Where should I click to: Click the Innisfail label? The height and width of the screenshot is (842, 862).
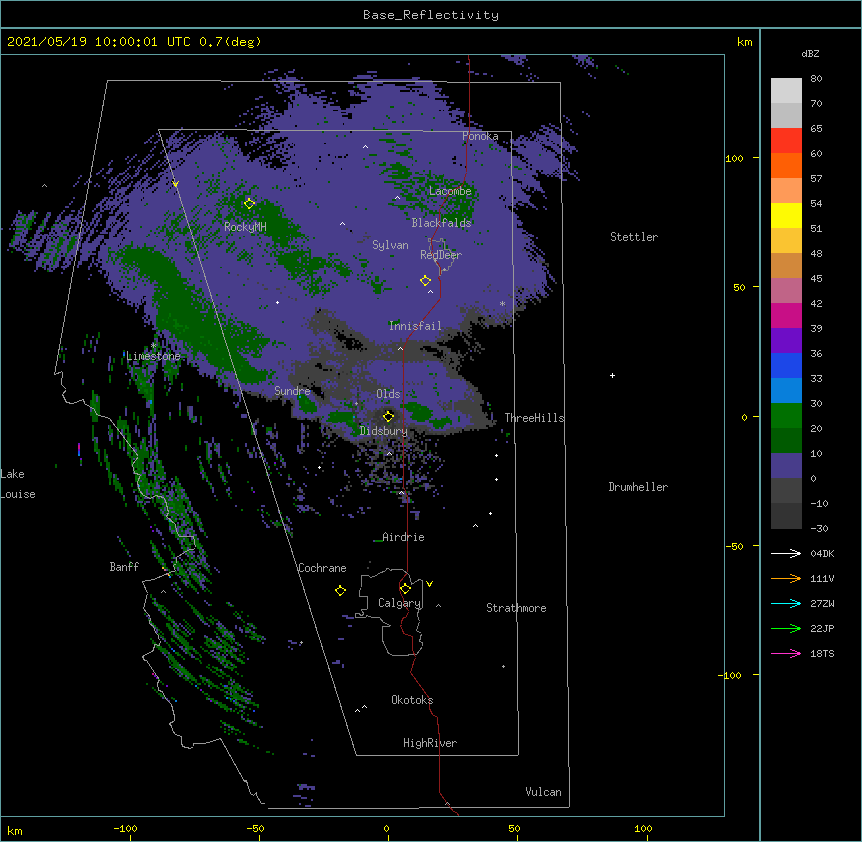tap(415, 326)
